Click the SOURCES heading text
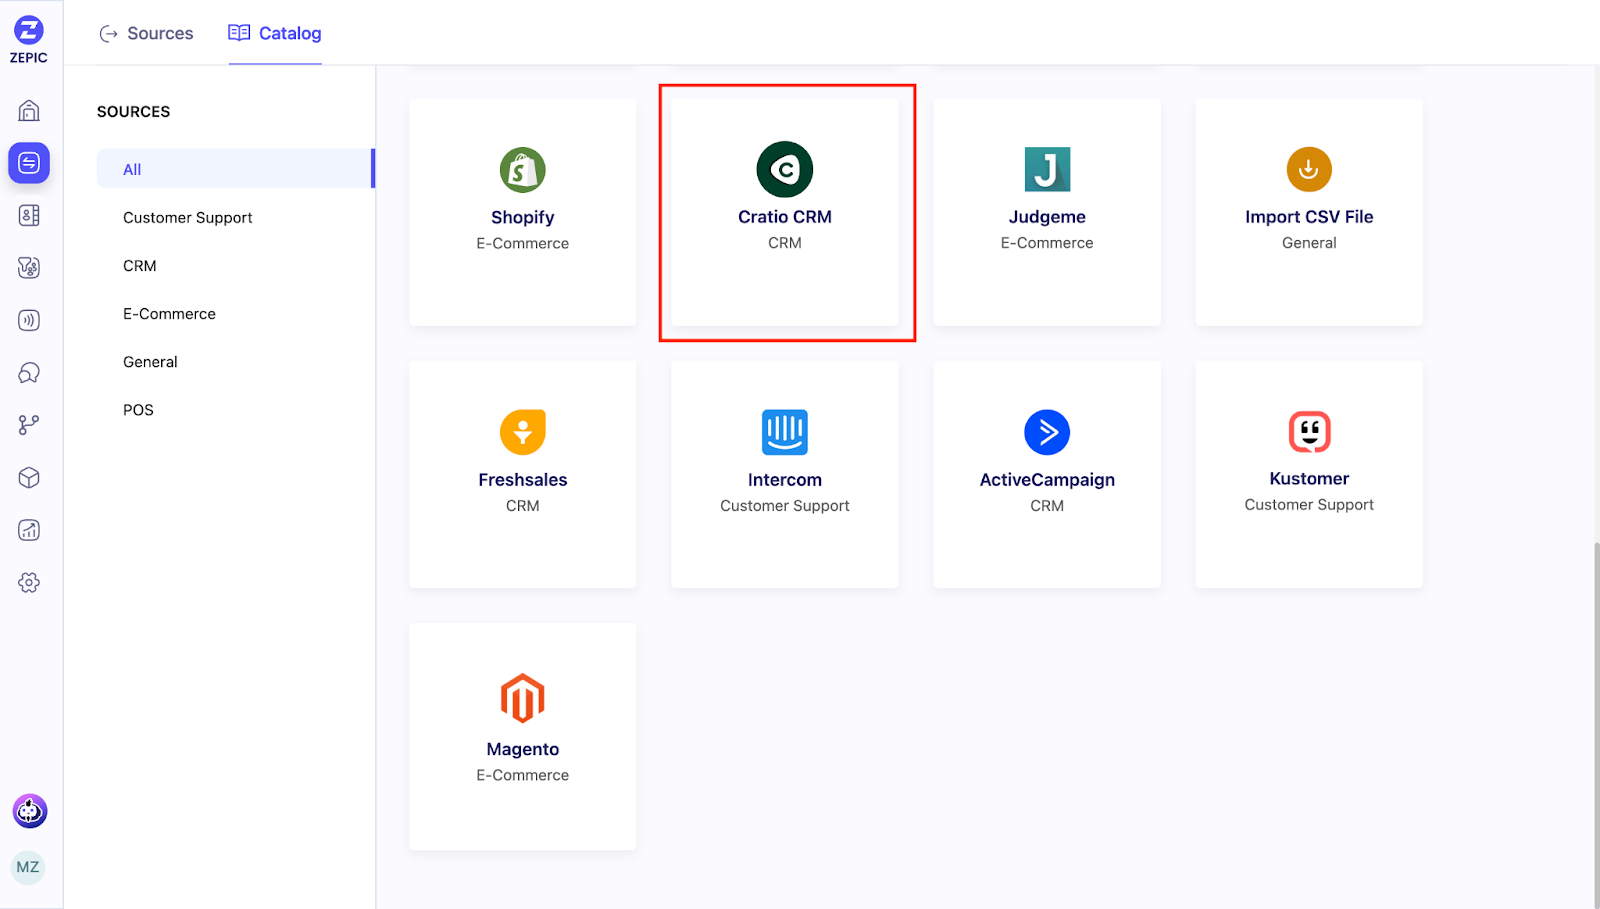Image resolution: width=1600 pixels, height=909 pixels. coord(133,111)
